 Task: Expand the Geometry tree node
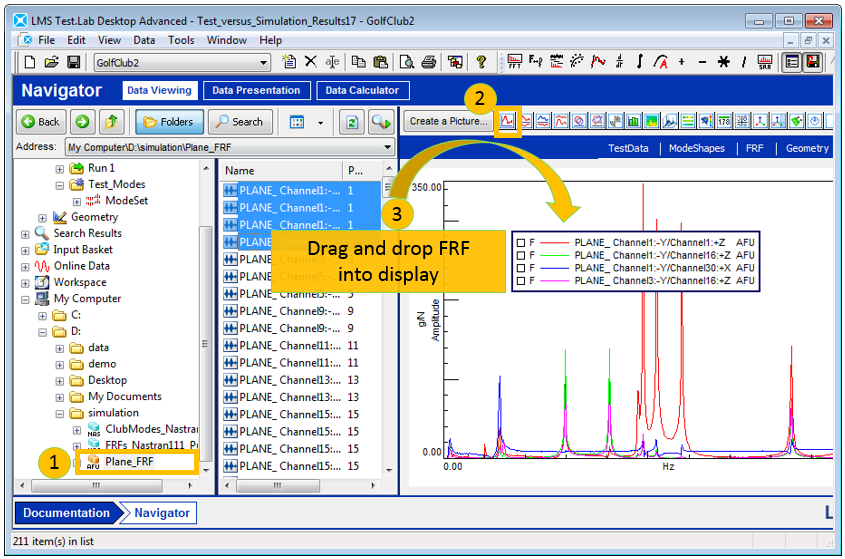(x=43, y=217)
